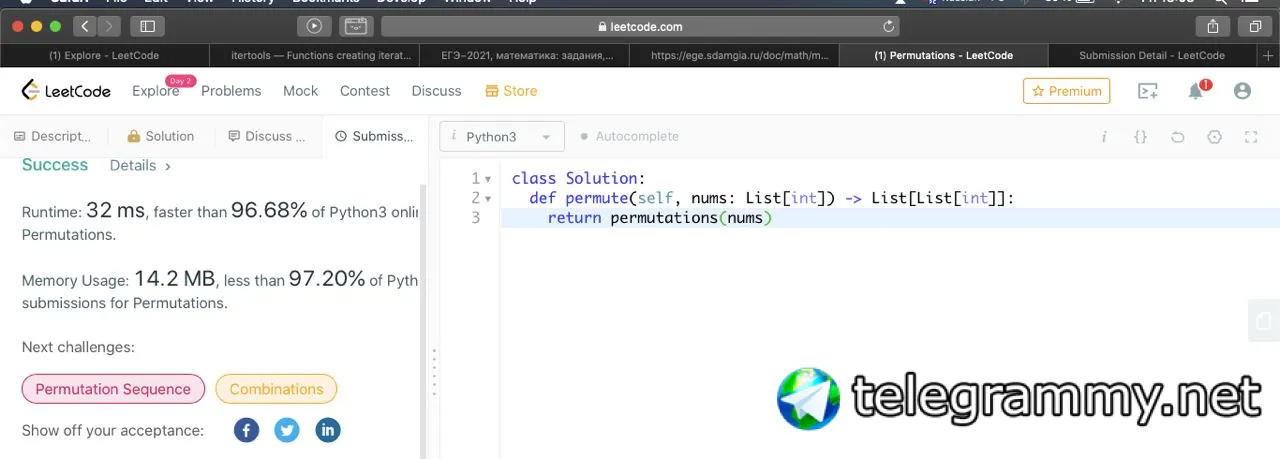Click the extension icon beside the address bar
This screenshot has width=1280, height=459.
coord(355,27)
